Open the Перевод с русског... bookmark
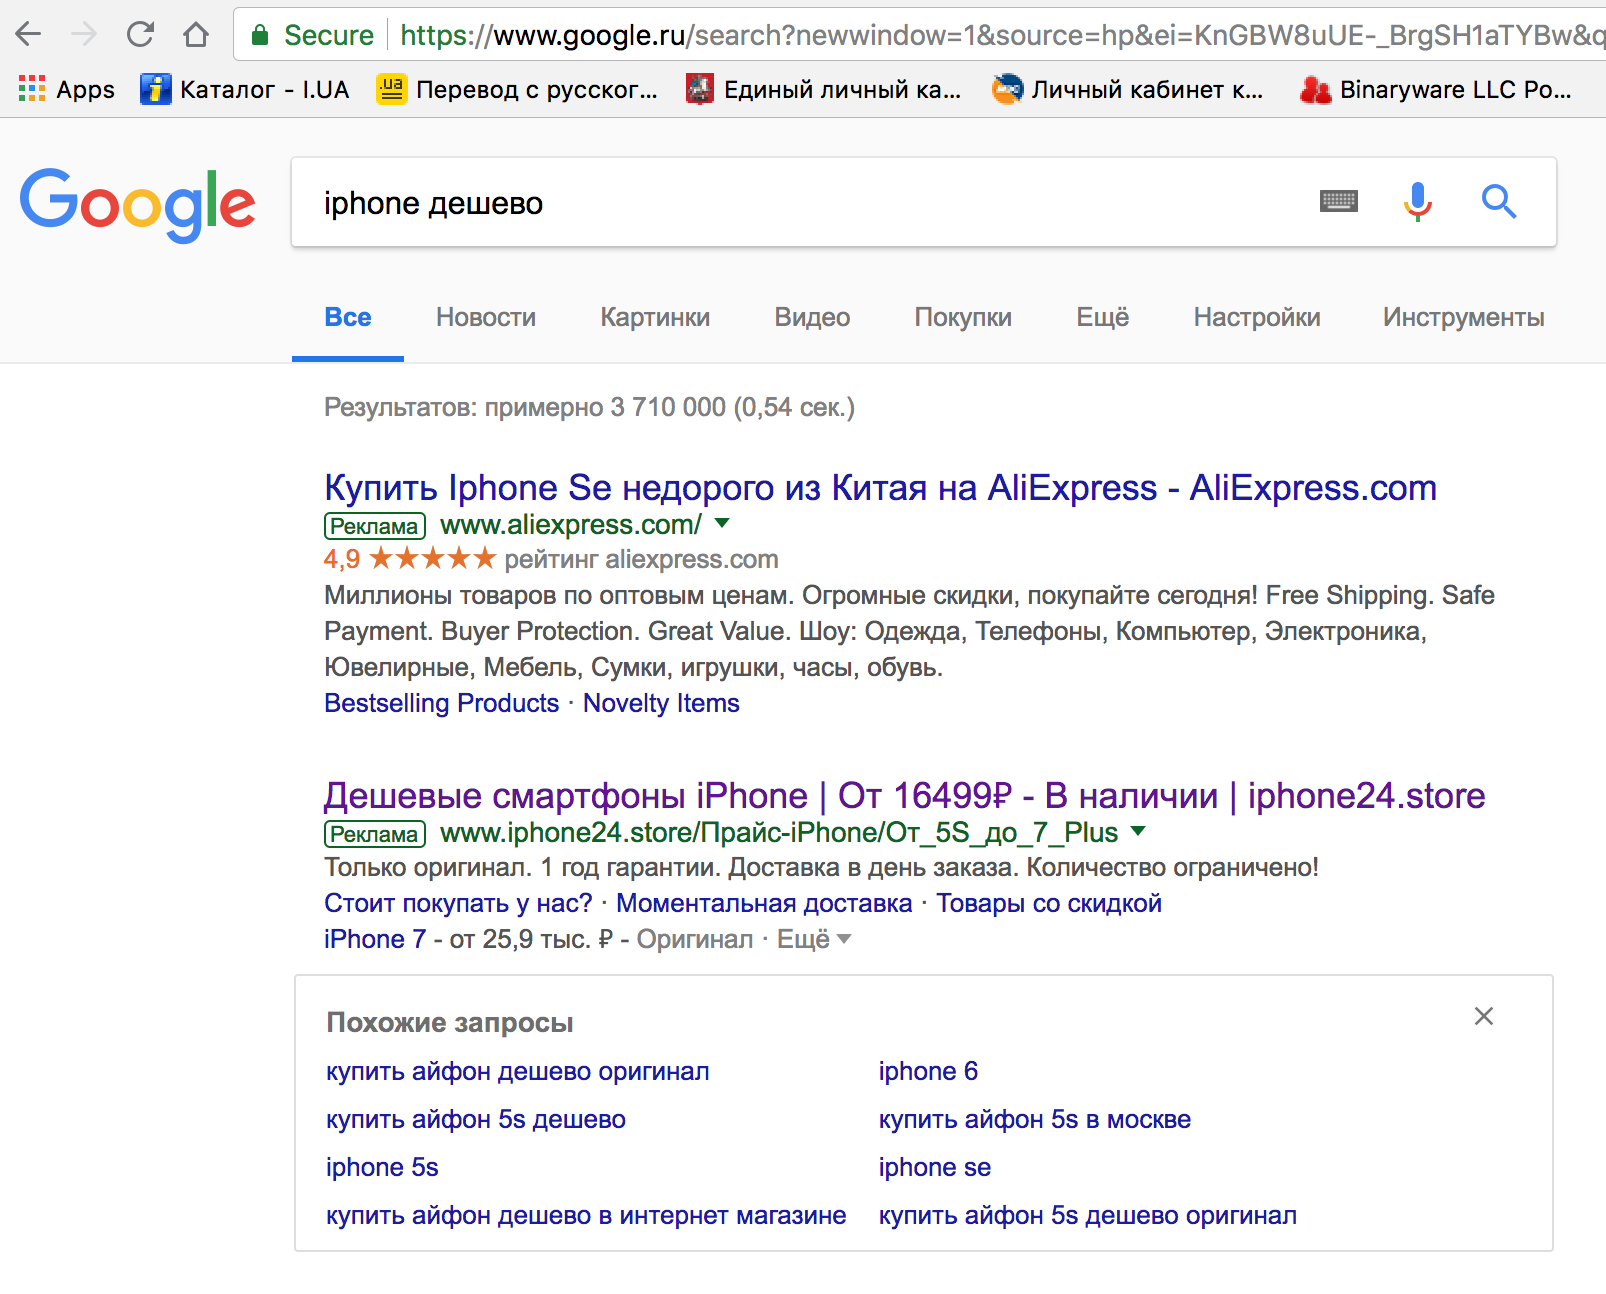Viewport: 1606px width, 1294px height. click(517, 89)
